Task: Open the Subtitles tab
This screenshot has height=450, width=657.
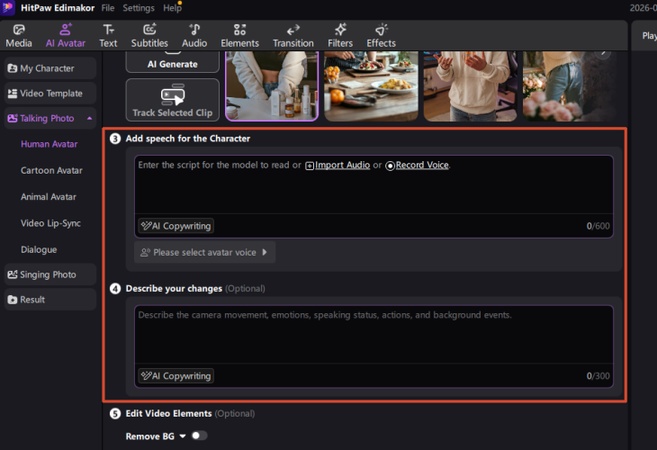Action: click(150, 36)
